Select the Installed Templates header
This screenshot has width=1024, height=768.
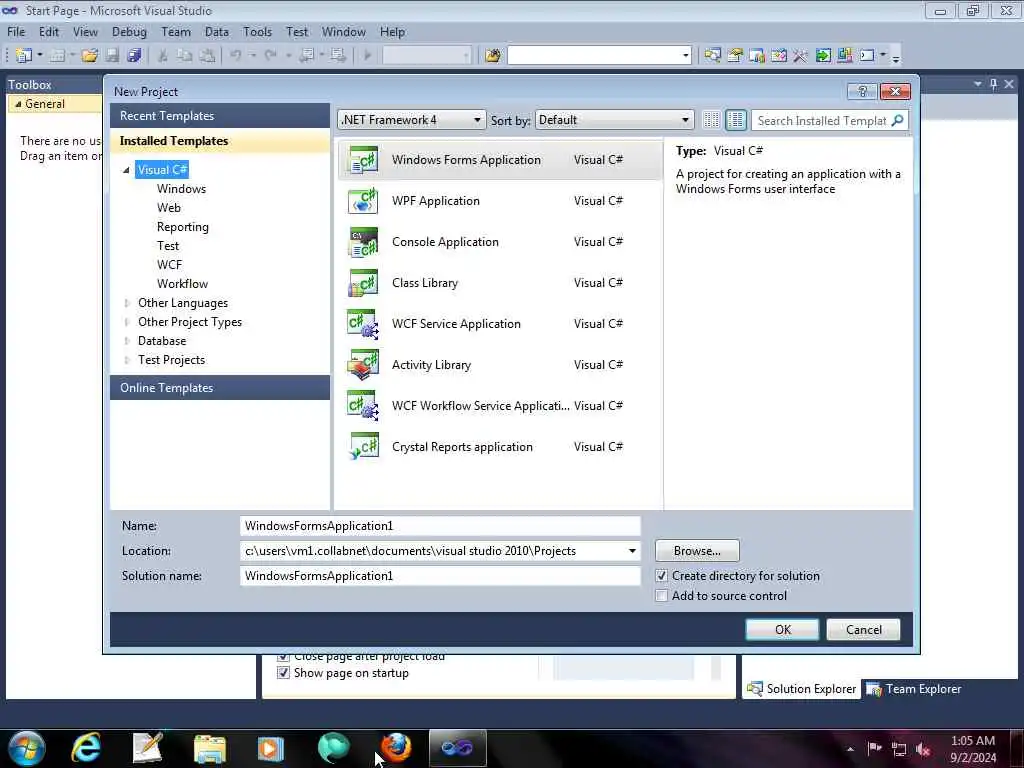click(220, 141)
